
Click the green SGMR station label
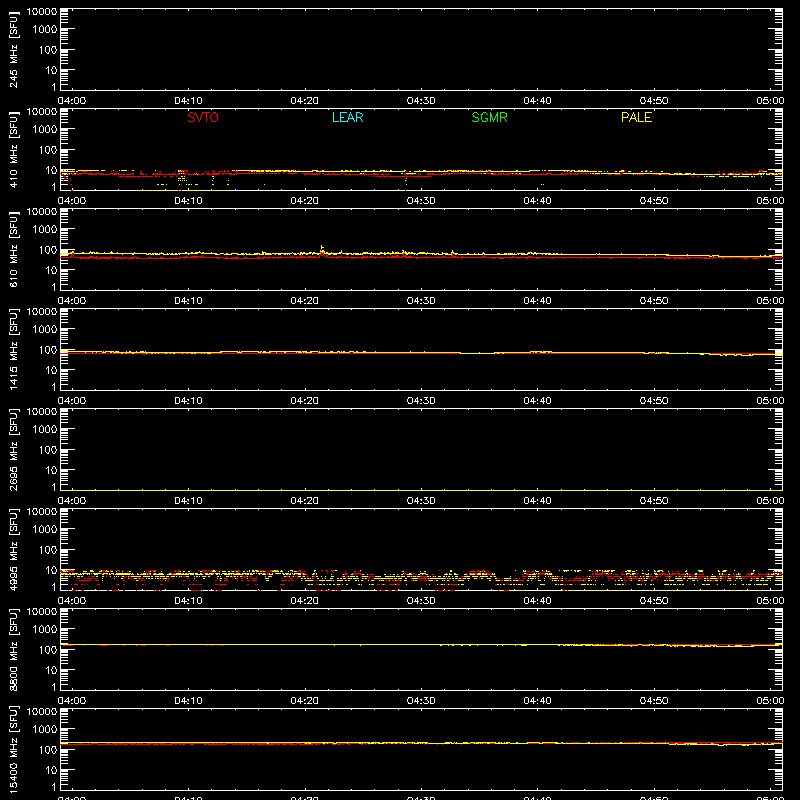tap(489, 117)
